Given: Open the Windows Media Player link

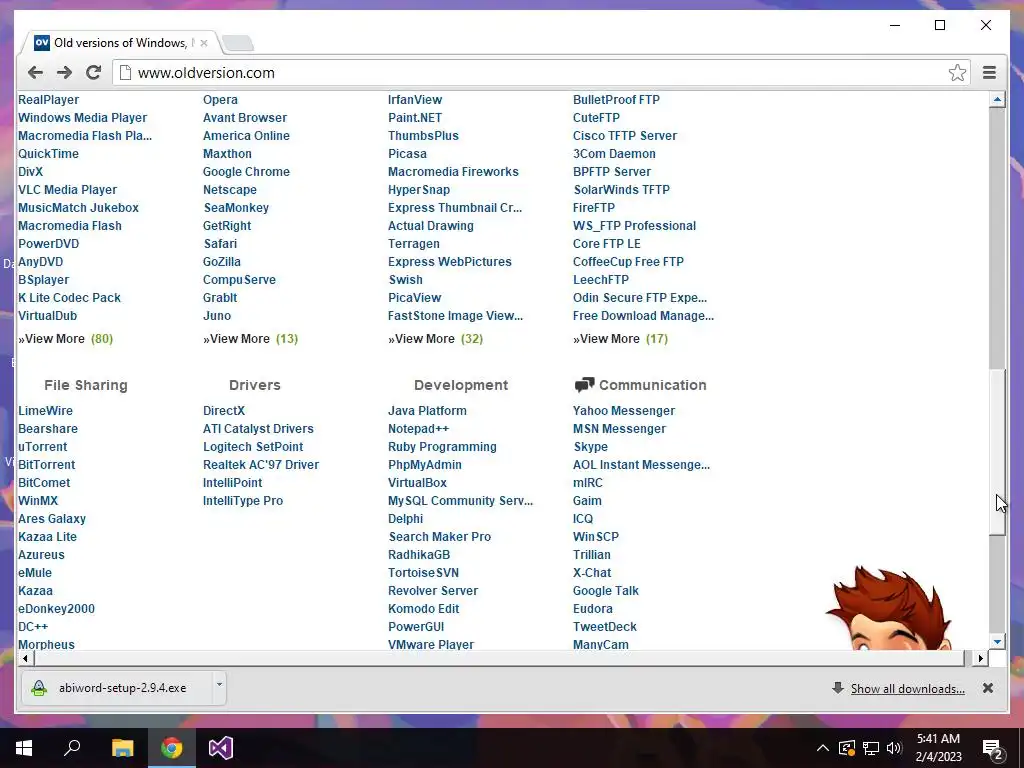Looking at the screenshot, I should point(82,118).
